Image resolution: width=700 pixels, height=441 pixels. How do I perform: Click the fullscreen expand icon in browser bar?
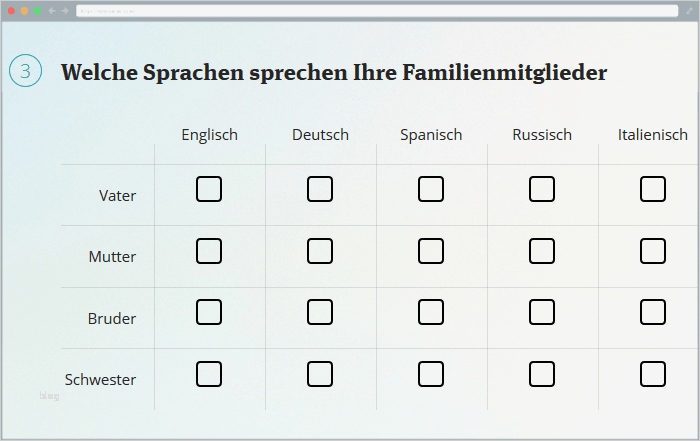click(x=689, y=10)
